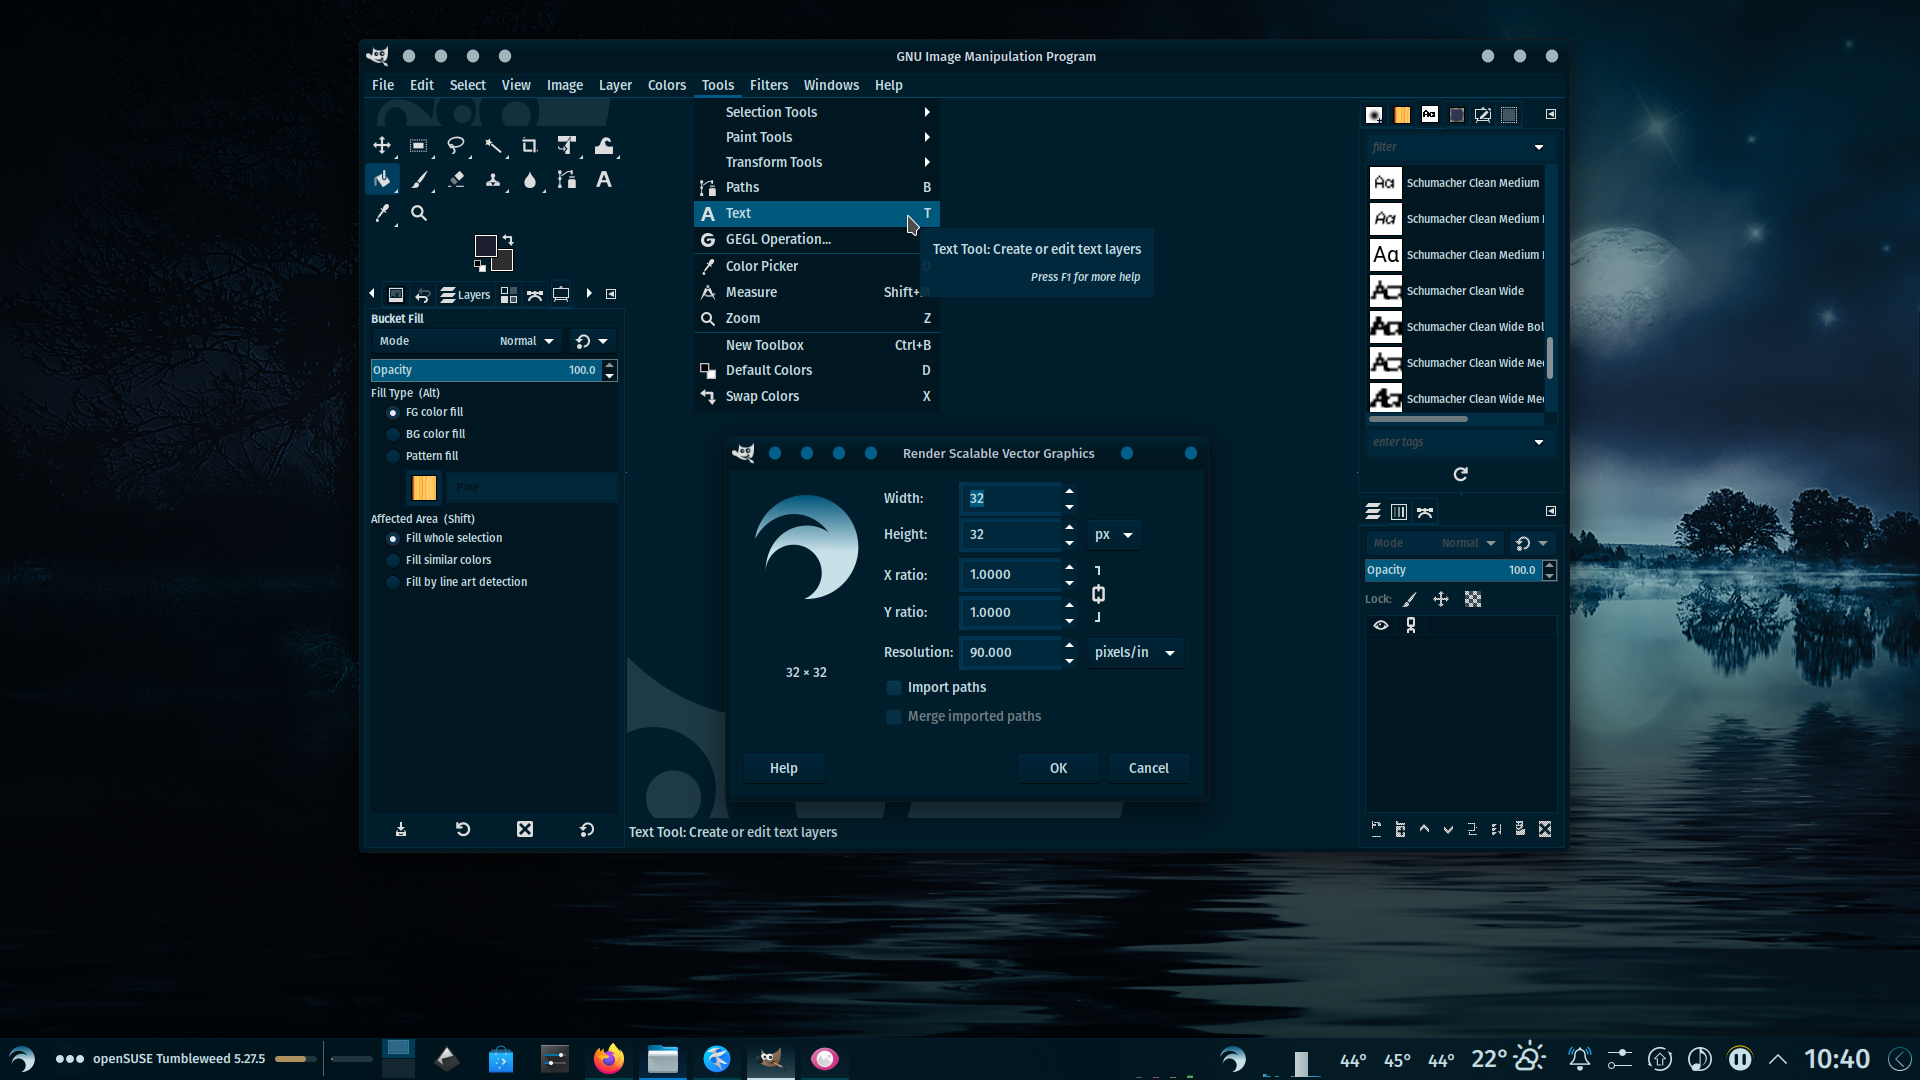
Task: Choose Measure from Tools menu
Action: click(x=816, y=292)
